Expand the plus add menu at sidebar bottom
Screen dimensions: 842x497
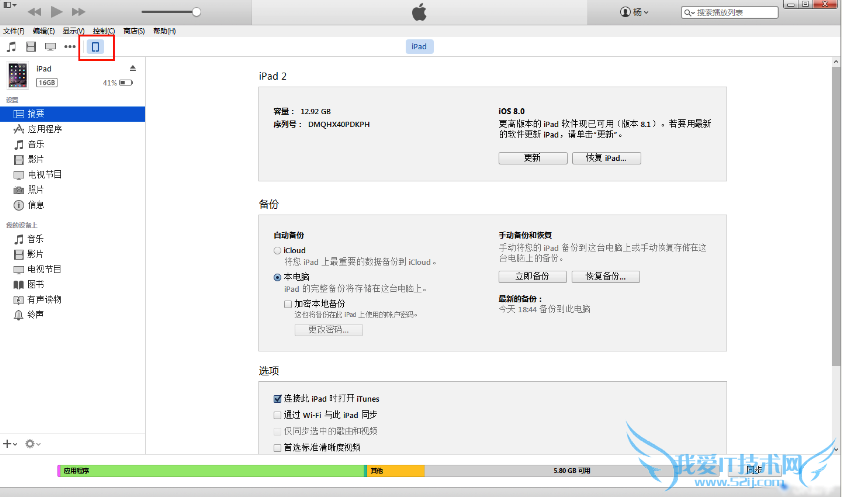coord(9,443)
